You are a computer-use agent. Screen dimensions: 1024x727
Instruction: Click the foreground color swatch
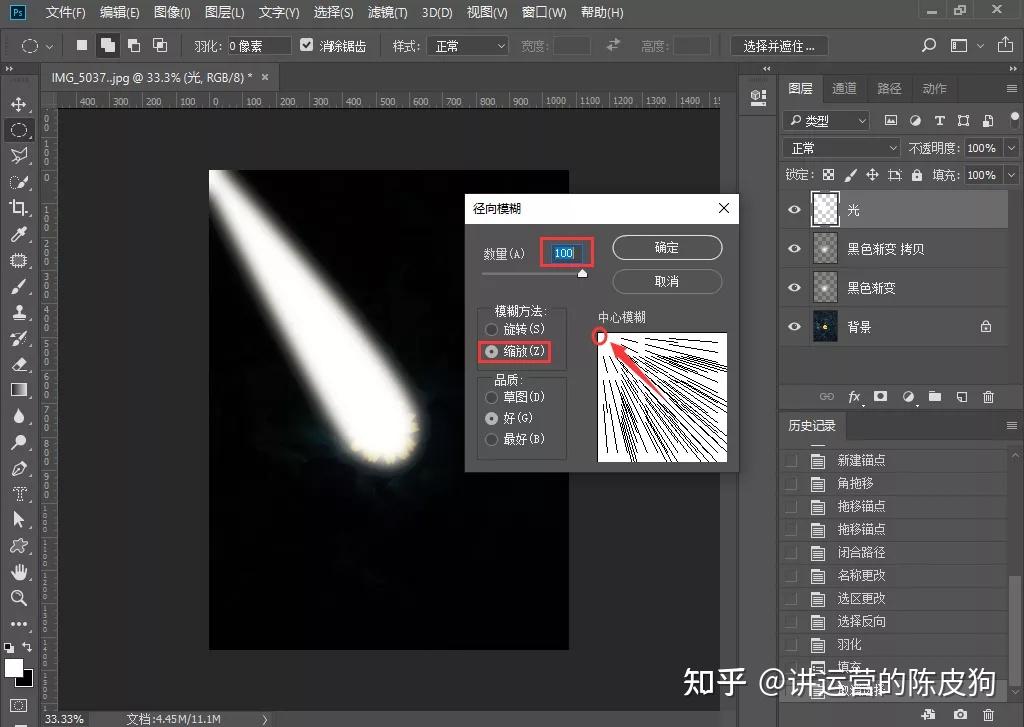click(14, 668)
